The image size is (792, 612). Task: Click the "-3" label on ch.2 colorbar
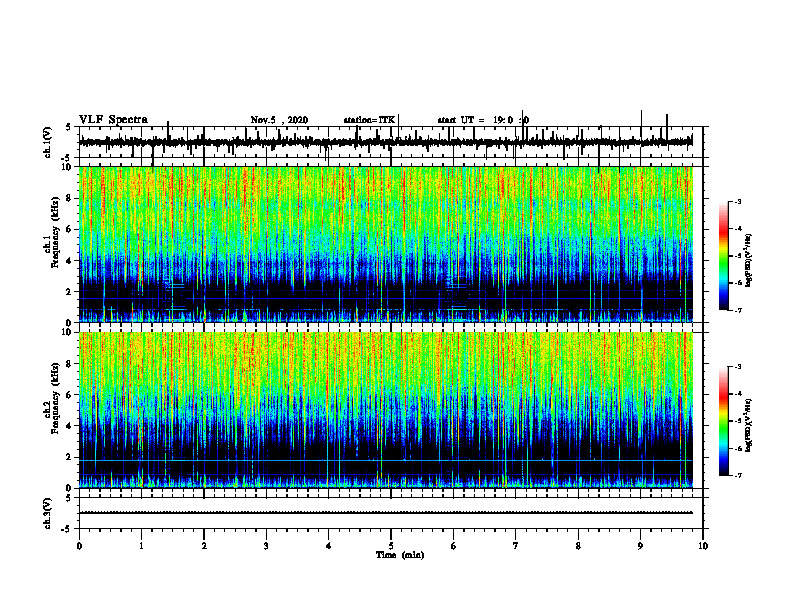[738, 367]
